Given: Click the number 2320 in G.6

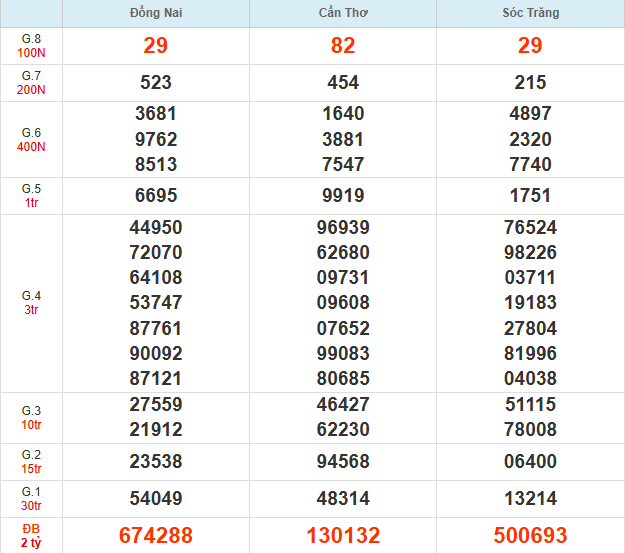Looking at the screenshot, I should 531,140.
